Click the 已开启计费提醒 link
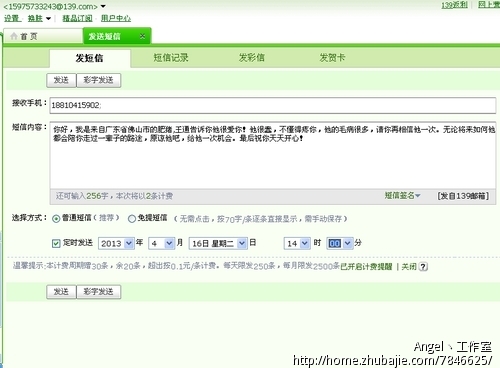The width and height of the screenshot is (500, 368). pyautogui.click(x=366, y=267)
